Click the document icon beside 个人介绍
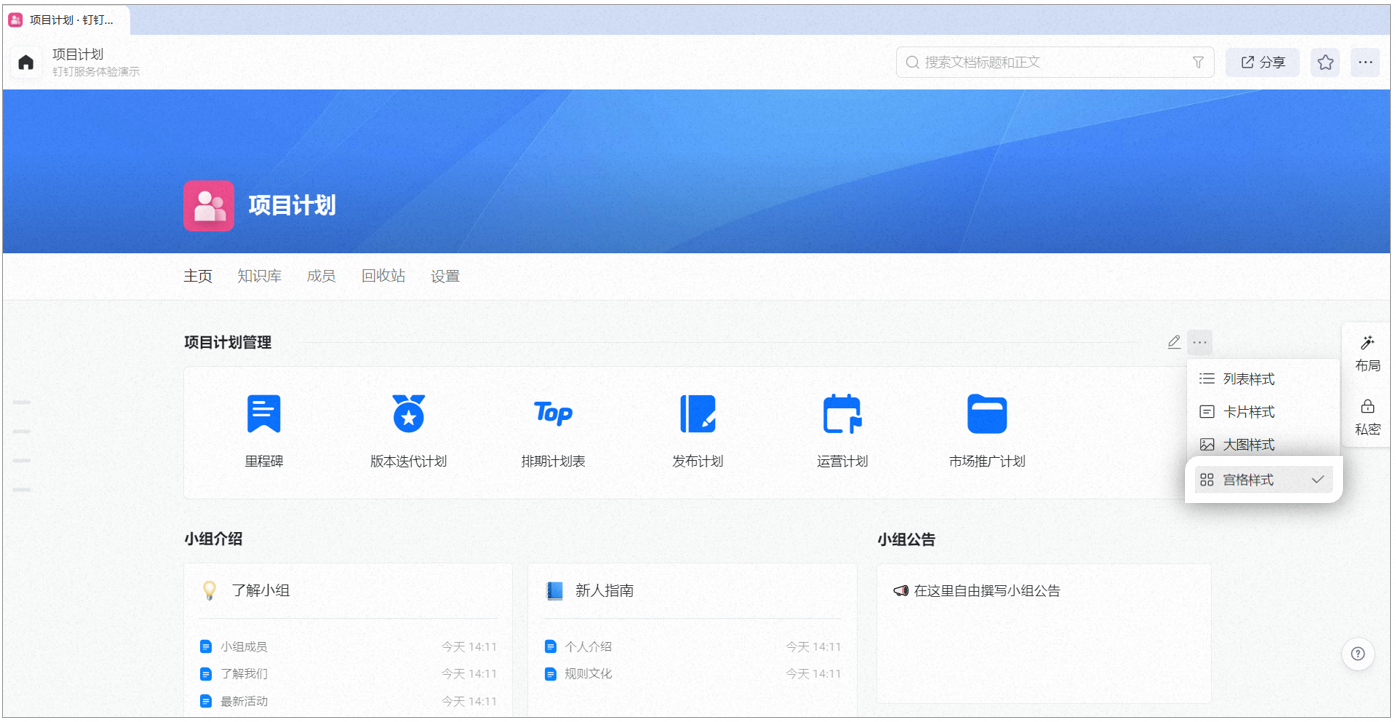Viewport: 1396px width, 722px height. (x=550, y=647)
